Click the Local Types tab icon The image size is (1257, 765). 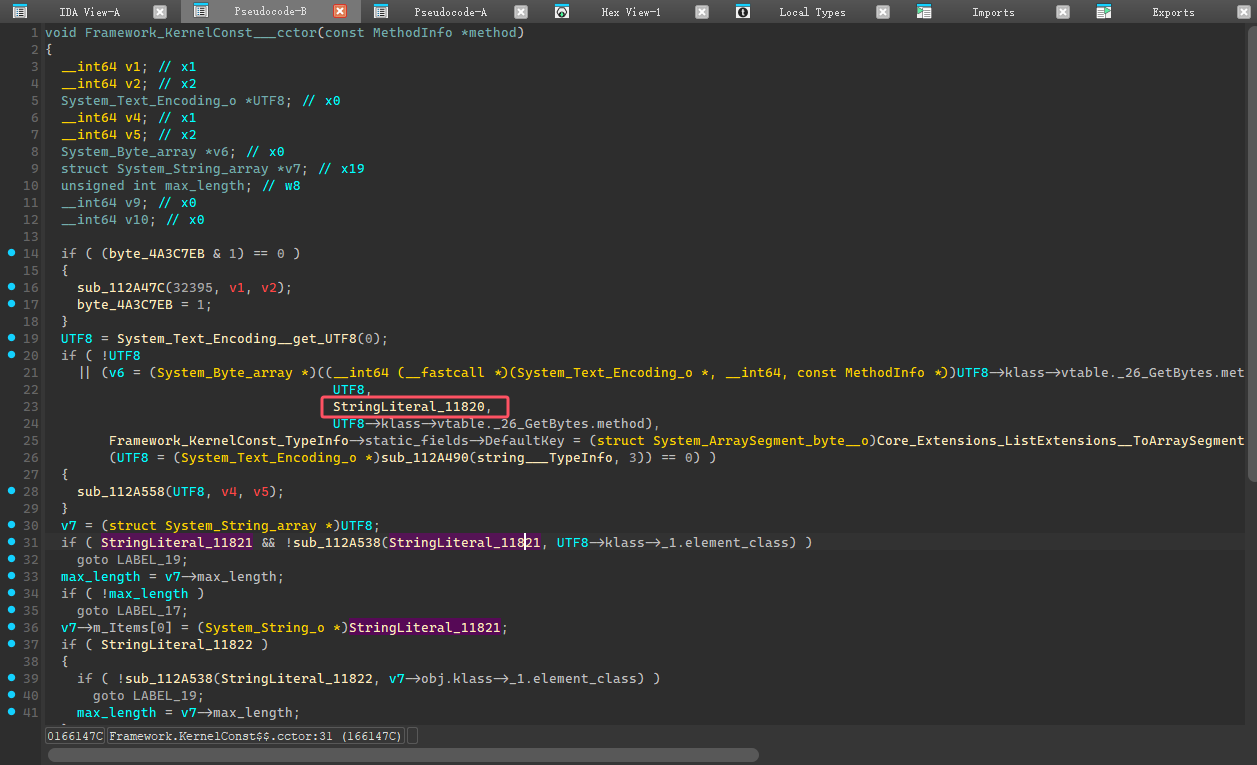pos(742,12)
